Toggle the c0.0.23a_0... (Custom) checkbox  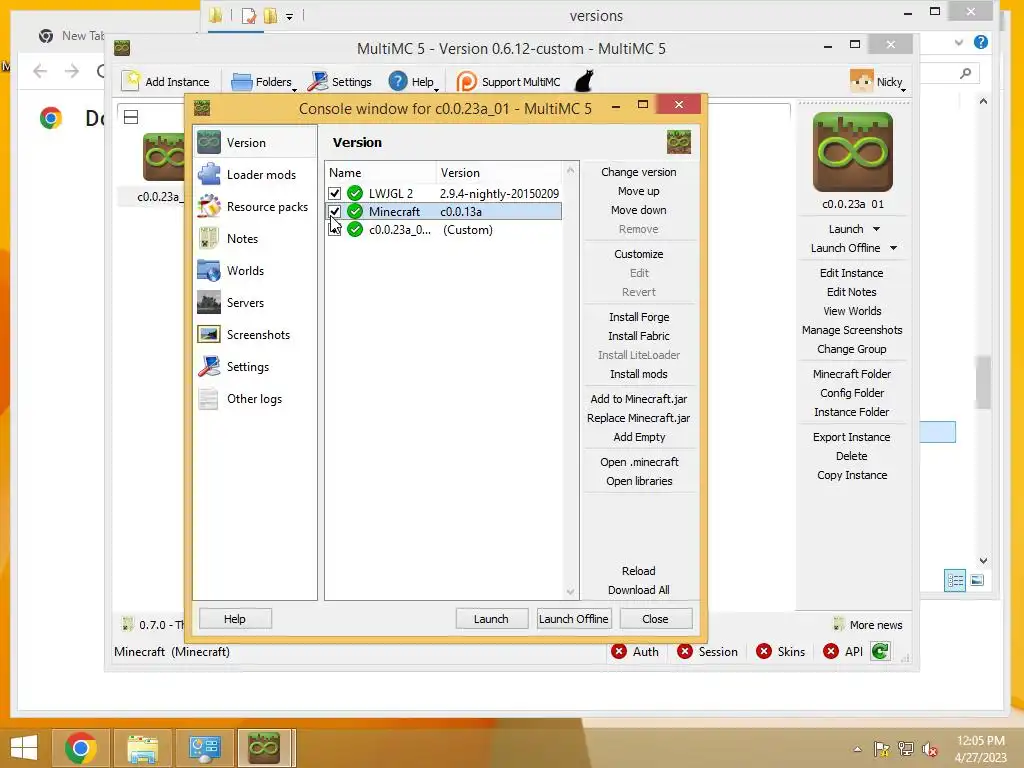[x=334, y=230]
